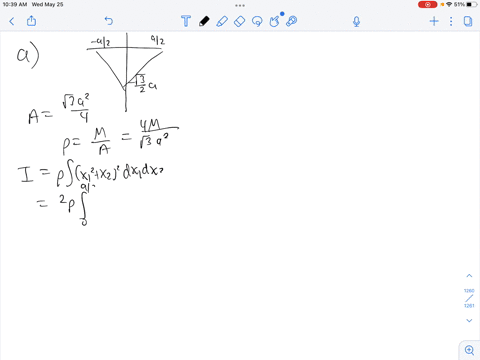Tap the 10:39 AM clock
The height and width of the screenshot is (360, 480).
15,4
